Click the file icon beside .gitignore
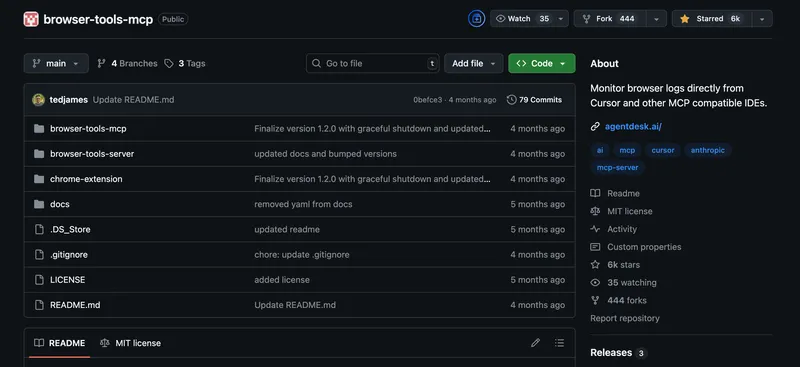The image size is (800, 367). [39, 254]
